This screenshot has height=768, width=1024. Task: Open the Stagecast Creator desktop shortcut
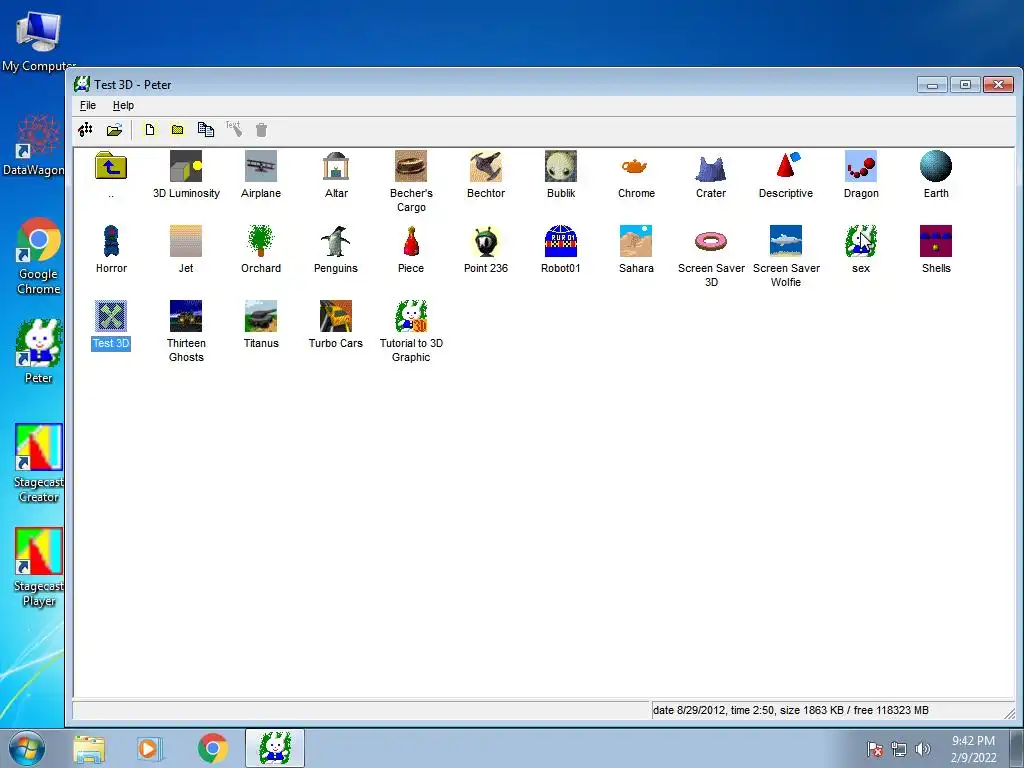39,464
